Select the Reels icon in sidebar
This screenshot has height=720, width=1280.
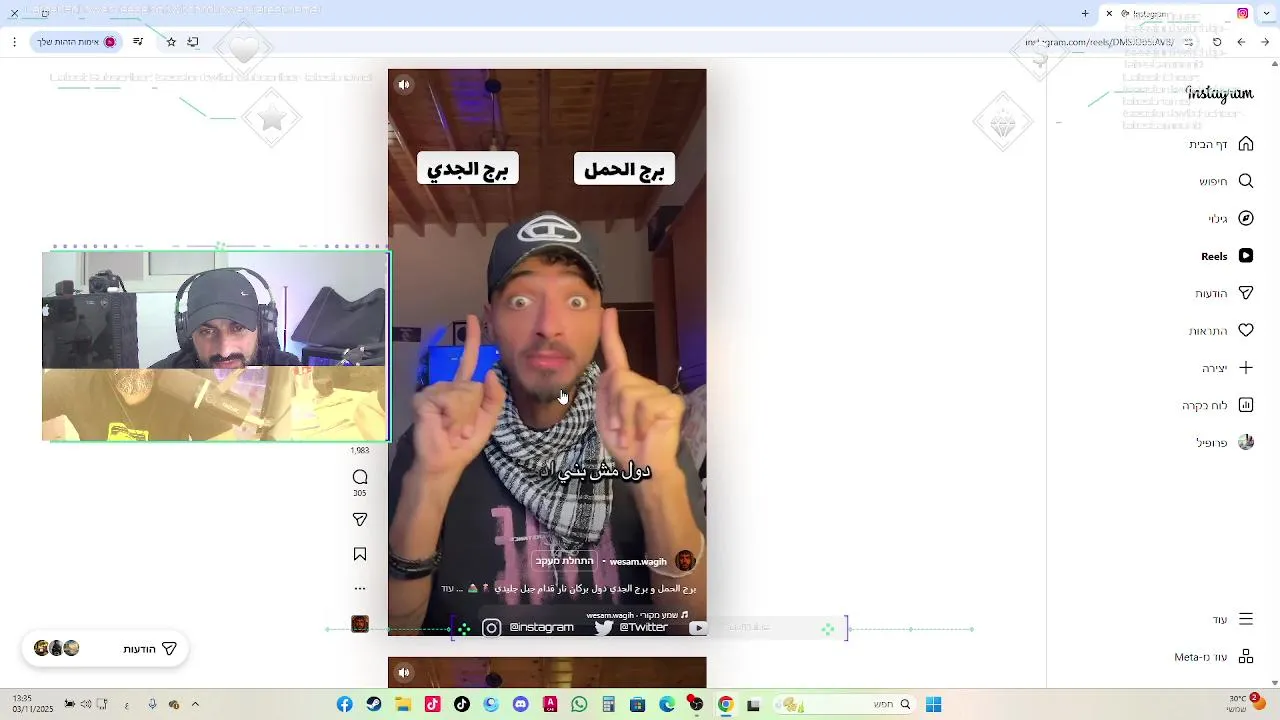[1246, 256]
